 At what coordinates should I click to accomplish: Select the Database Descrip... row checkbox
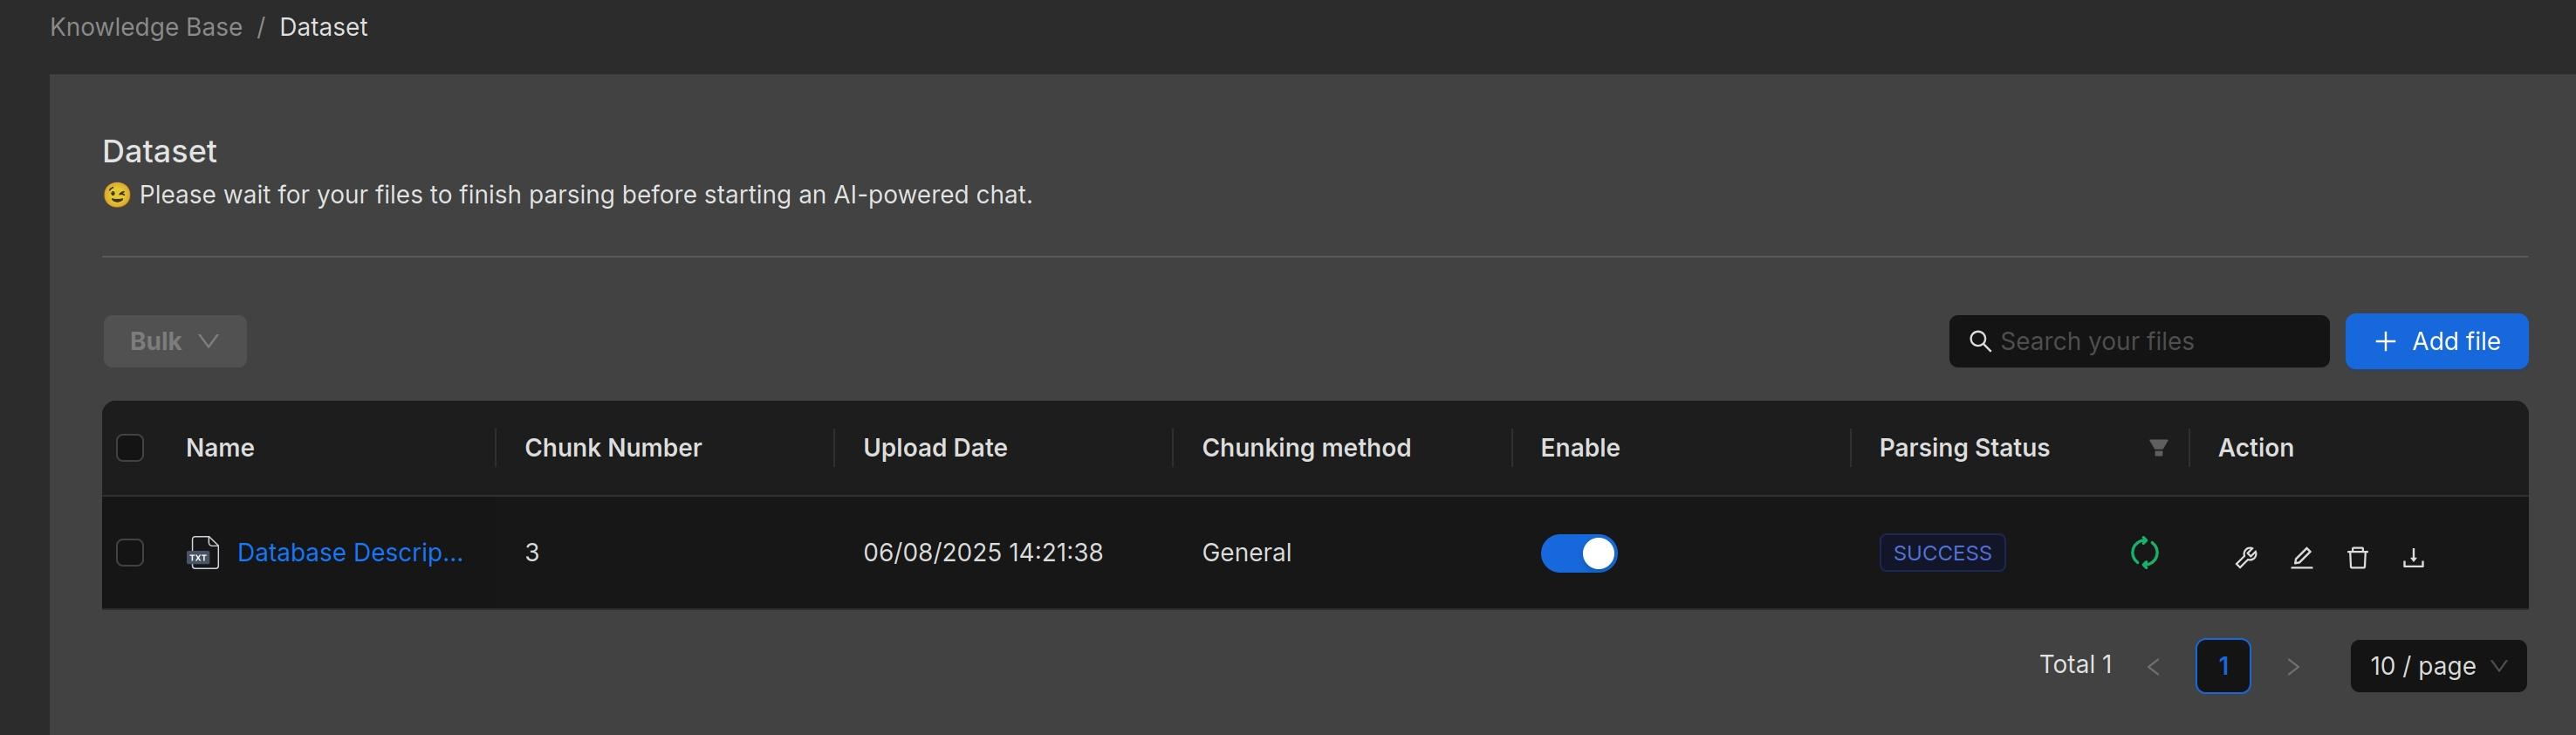[130, 553]
